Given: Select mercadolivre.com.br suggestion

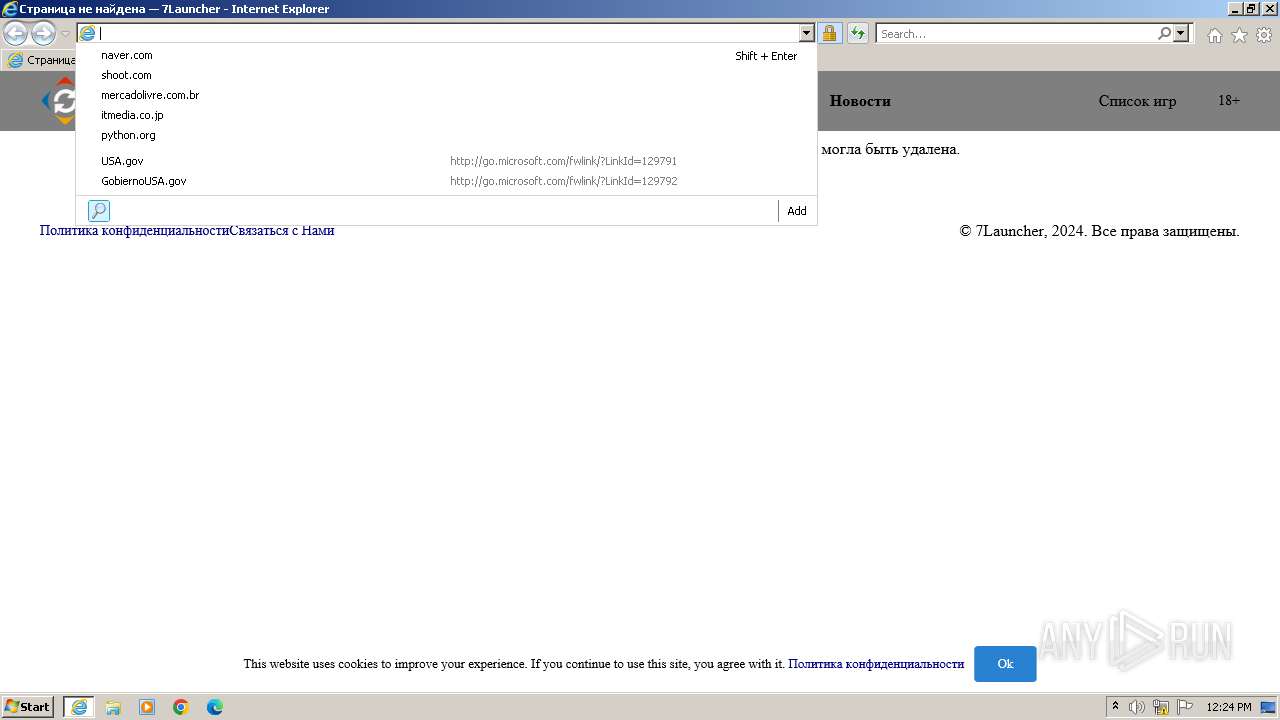Looking at the screenshot, I should 447,95.
